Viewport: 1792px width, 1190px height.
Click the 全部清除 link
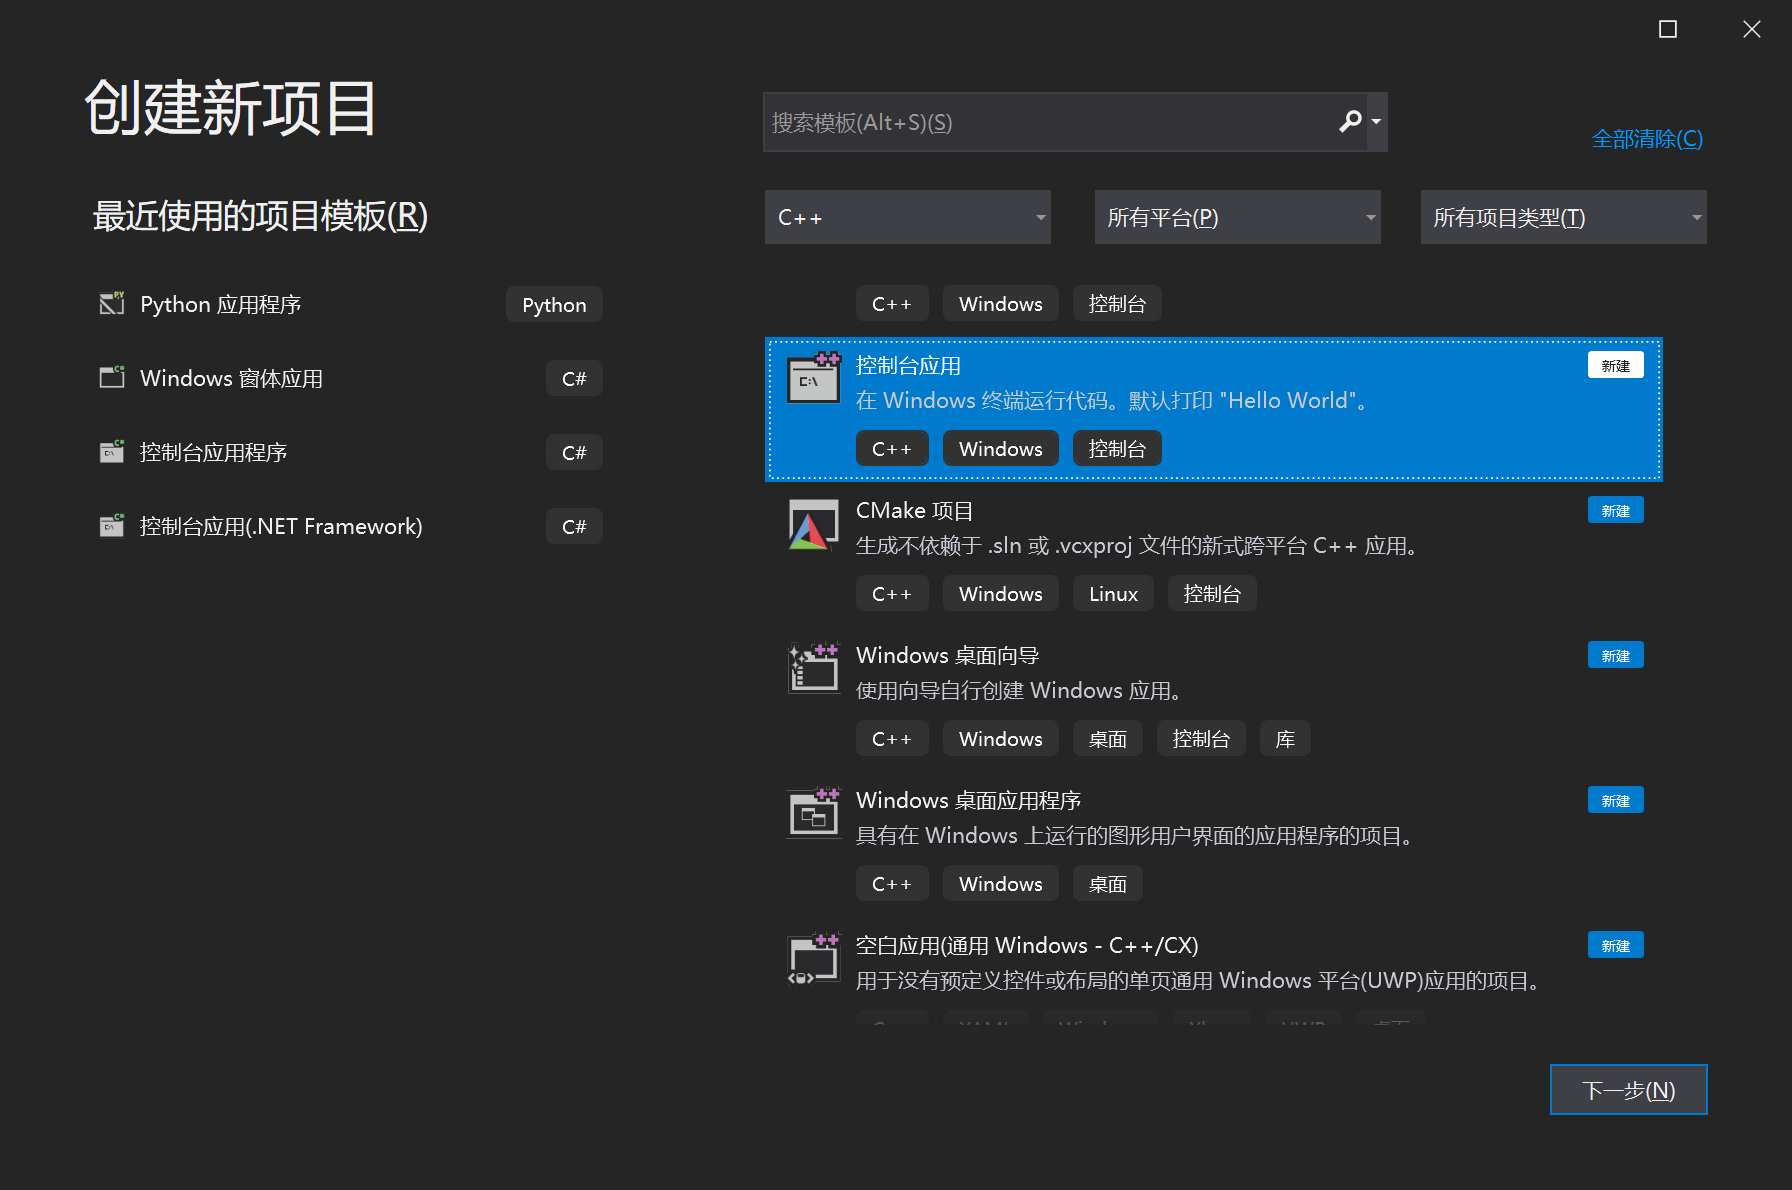(1646, 139)
